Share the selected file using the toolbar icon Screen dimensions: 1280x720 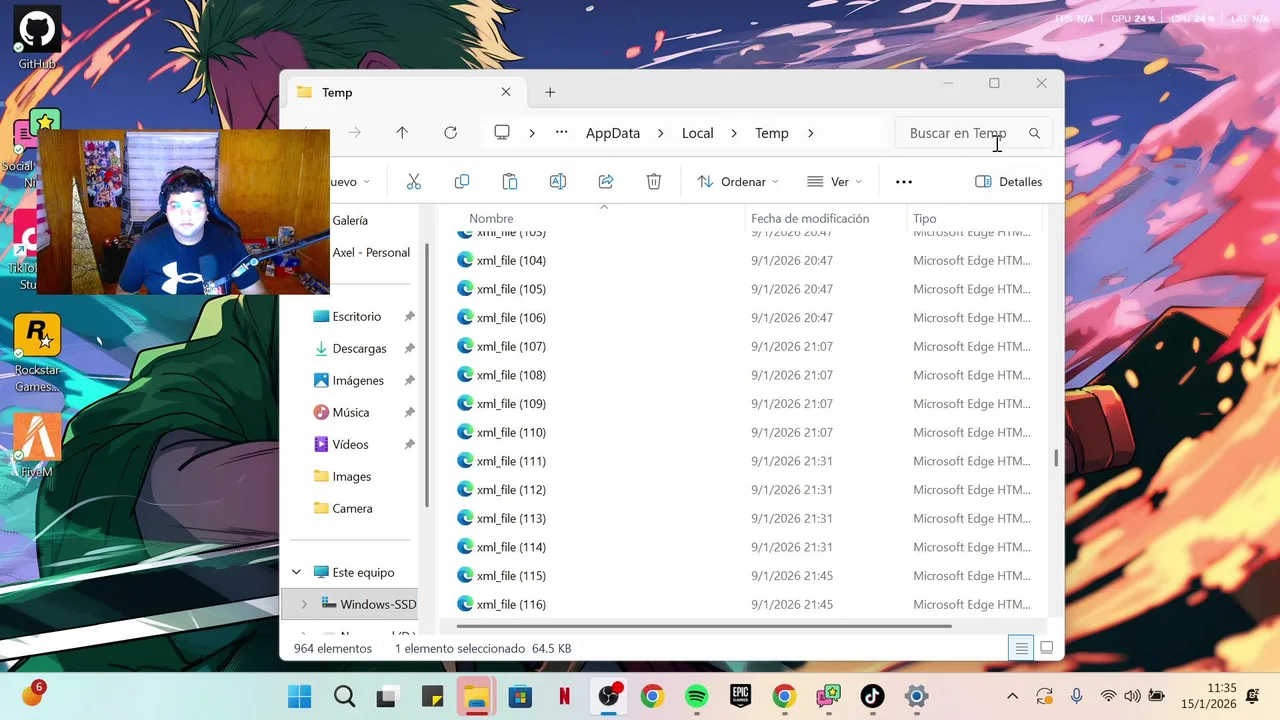(606, 181)
